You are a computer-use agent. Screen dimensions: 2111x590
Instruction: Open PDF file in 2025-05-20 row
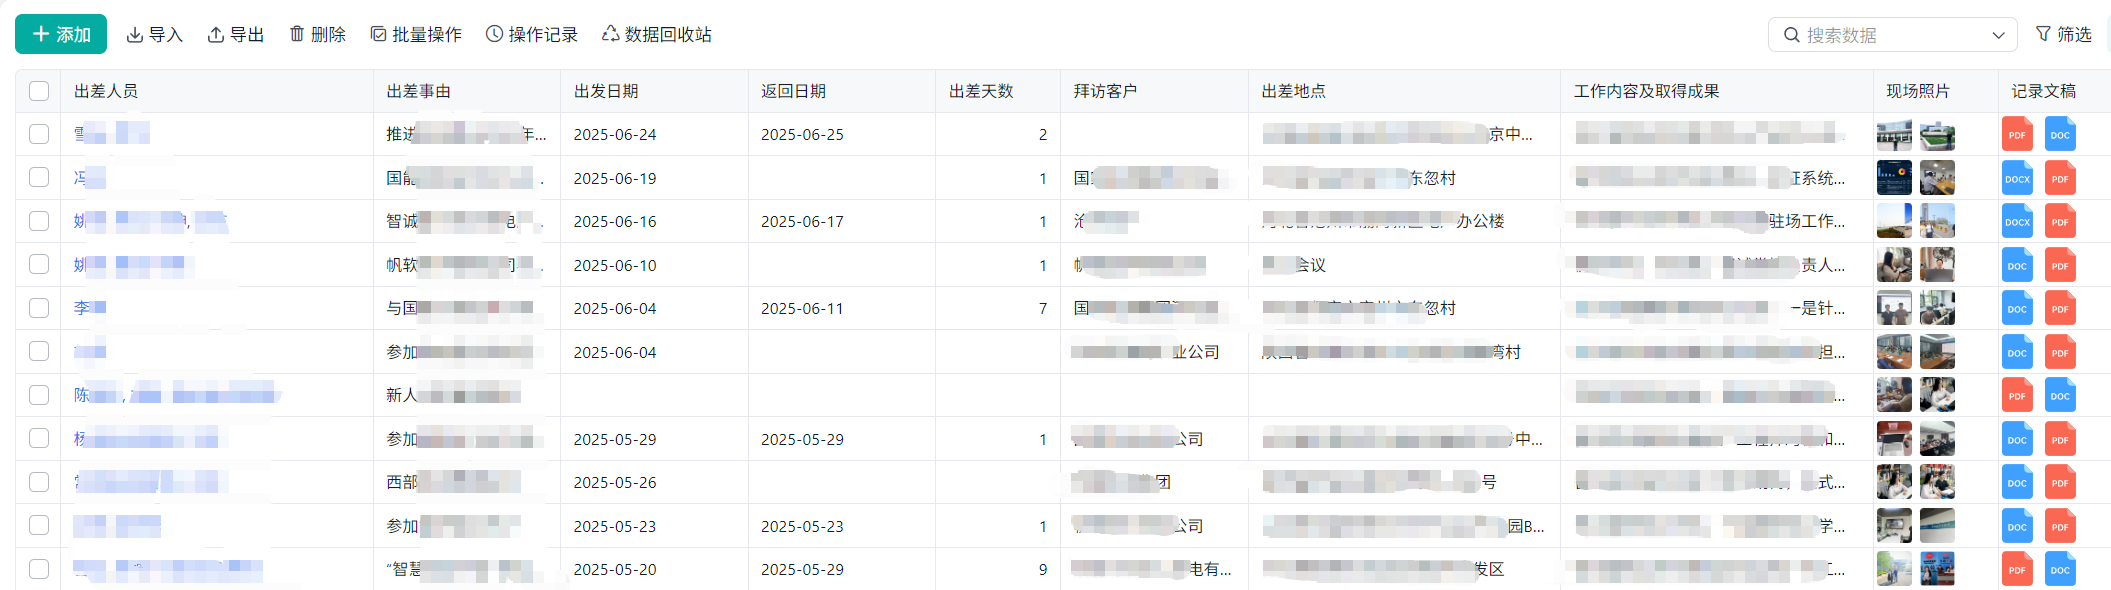click(2017, 570)
